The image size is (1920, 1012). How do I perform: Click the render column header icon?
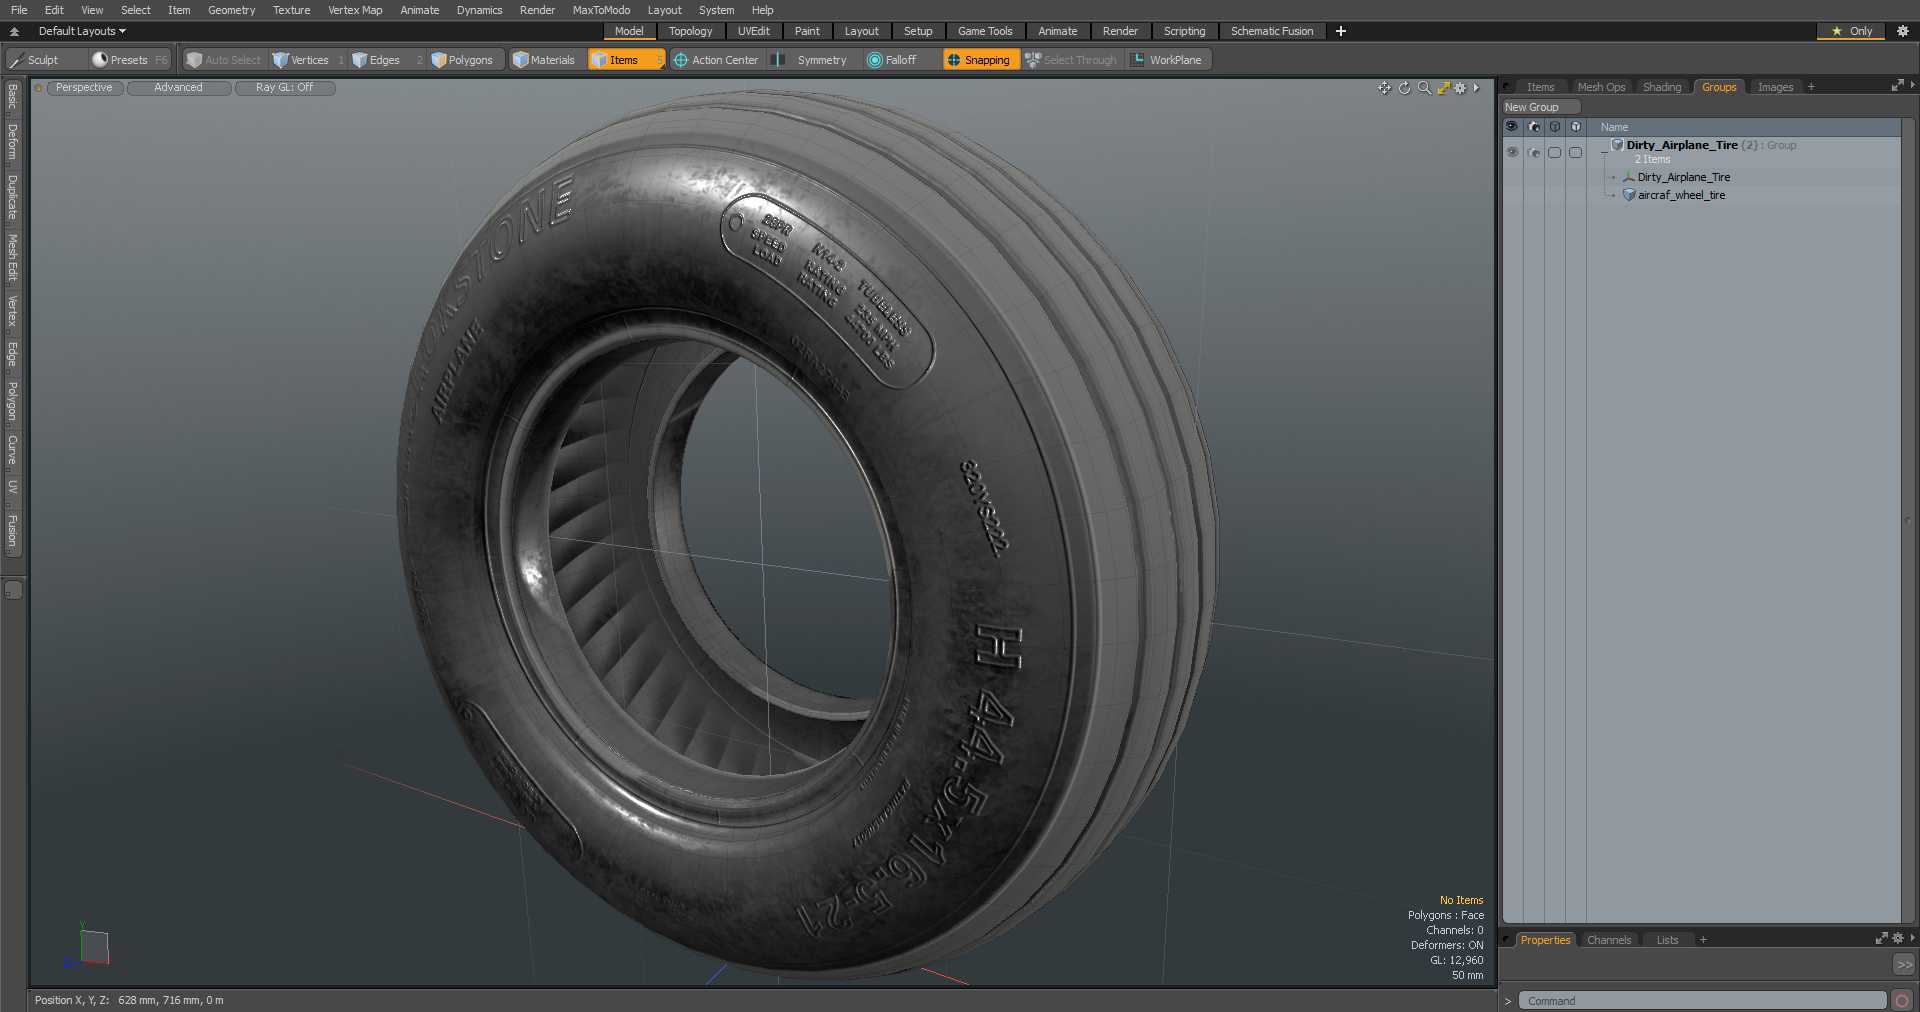pyautogui.click(x=1534, y=127)
